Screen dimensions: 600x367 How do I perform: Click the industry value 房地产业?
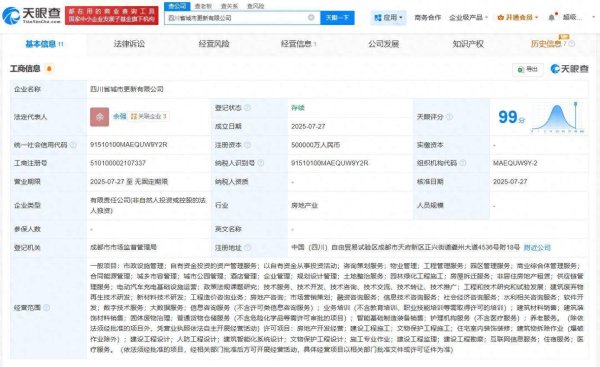tap(304, 206)
